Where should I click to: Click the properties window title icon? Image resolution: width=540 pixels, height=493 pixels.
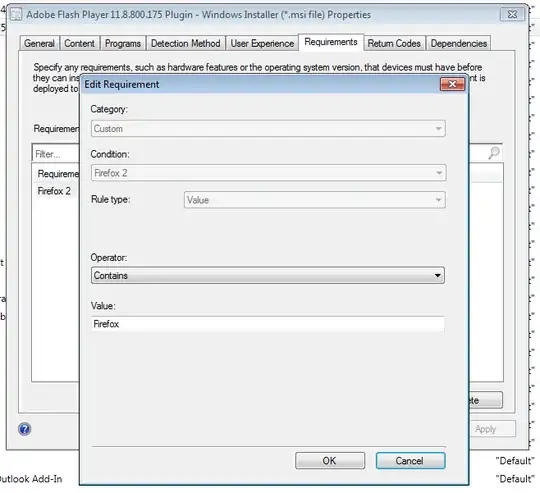pos(15,14)
